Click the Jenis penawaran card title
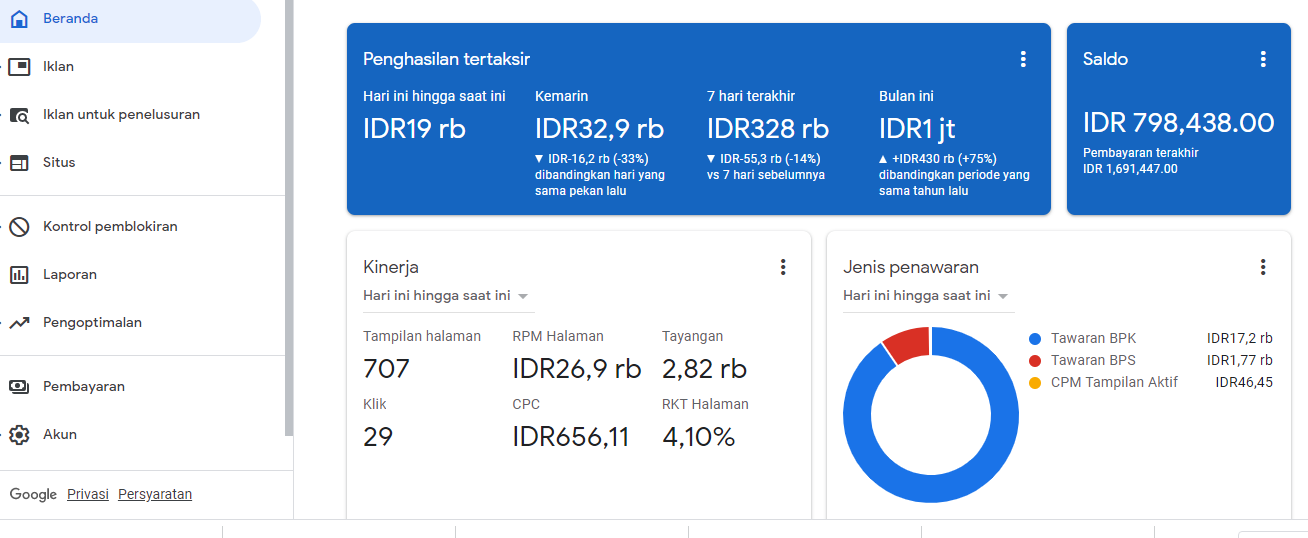The image size is (1308, 538). [911, 267]
